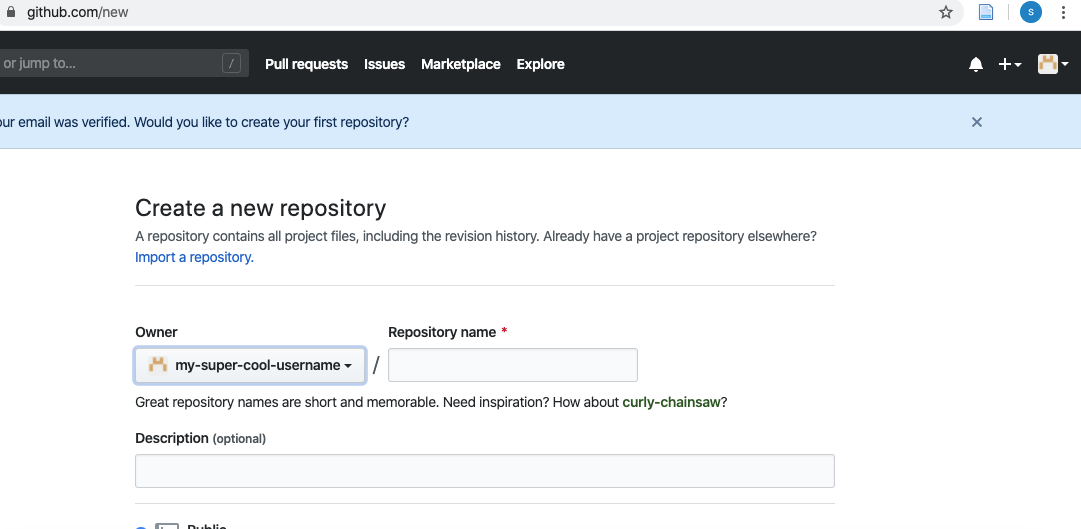Click into the Description text field
This screenshot has height=529, width=1081.
coord(485,471)
